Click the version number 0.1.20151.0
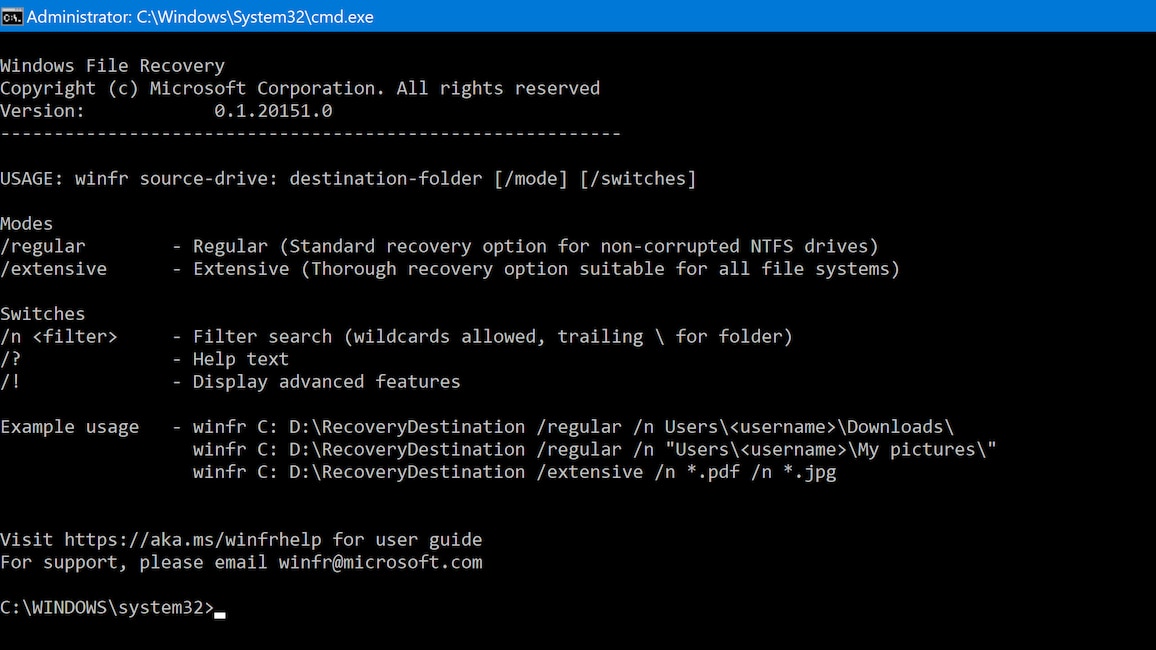 coord(273,111)
